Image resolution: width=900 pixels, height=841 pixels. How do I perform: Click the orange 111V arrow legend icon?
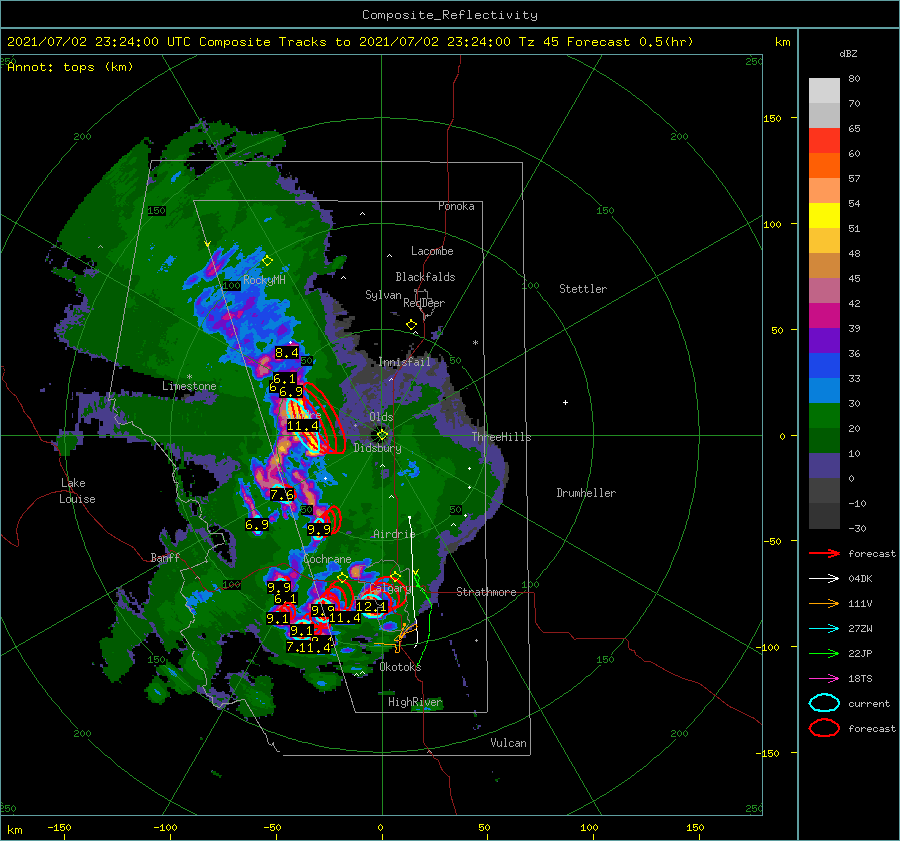coord(824,603)
